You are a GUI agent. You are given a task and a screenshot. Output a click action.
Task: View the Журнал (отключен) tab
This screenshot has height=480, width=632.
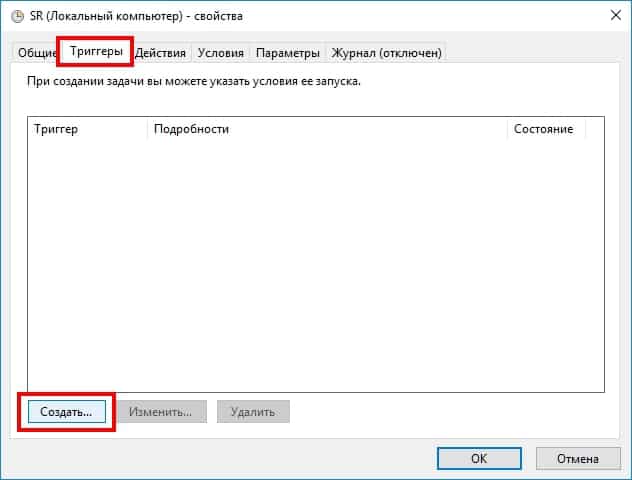pyautogui.click(x=386, y=53)
